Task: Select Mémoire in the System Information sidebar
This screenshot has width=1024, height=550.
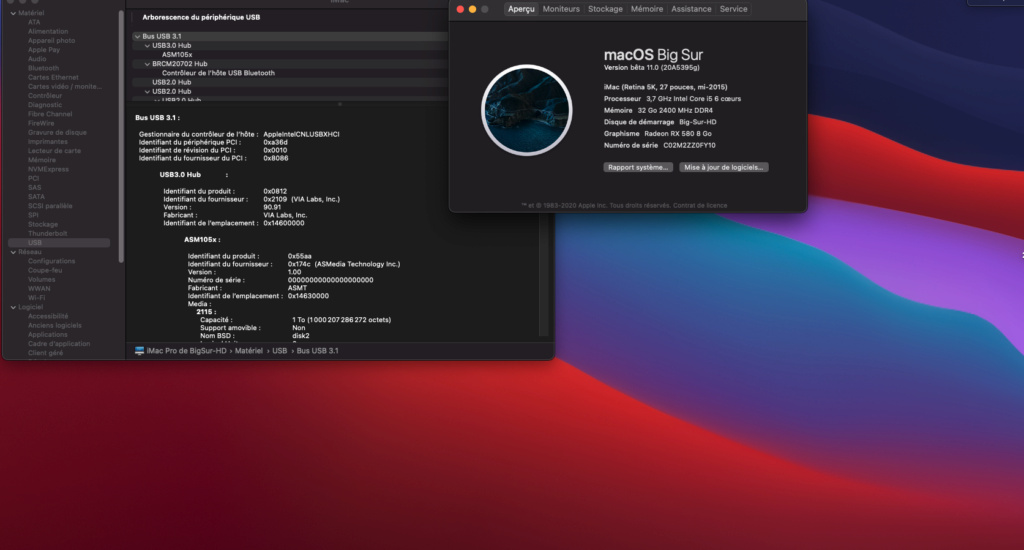Action: pyautogui.click(x=42, y=160)
